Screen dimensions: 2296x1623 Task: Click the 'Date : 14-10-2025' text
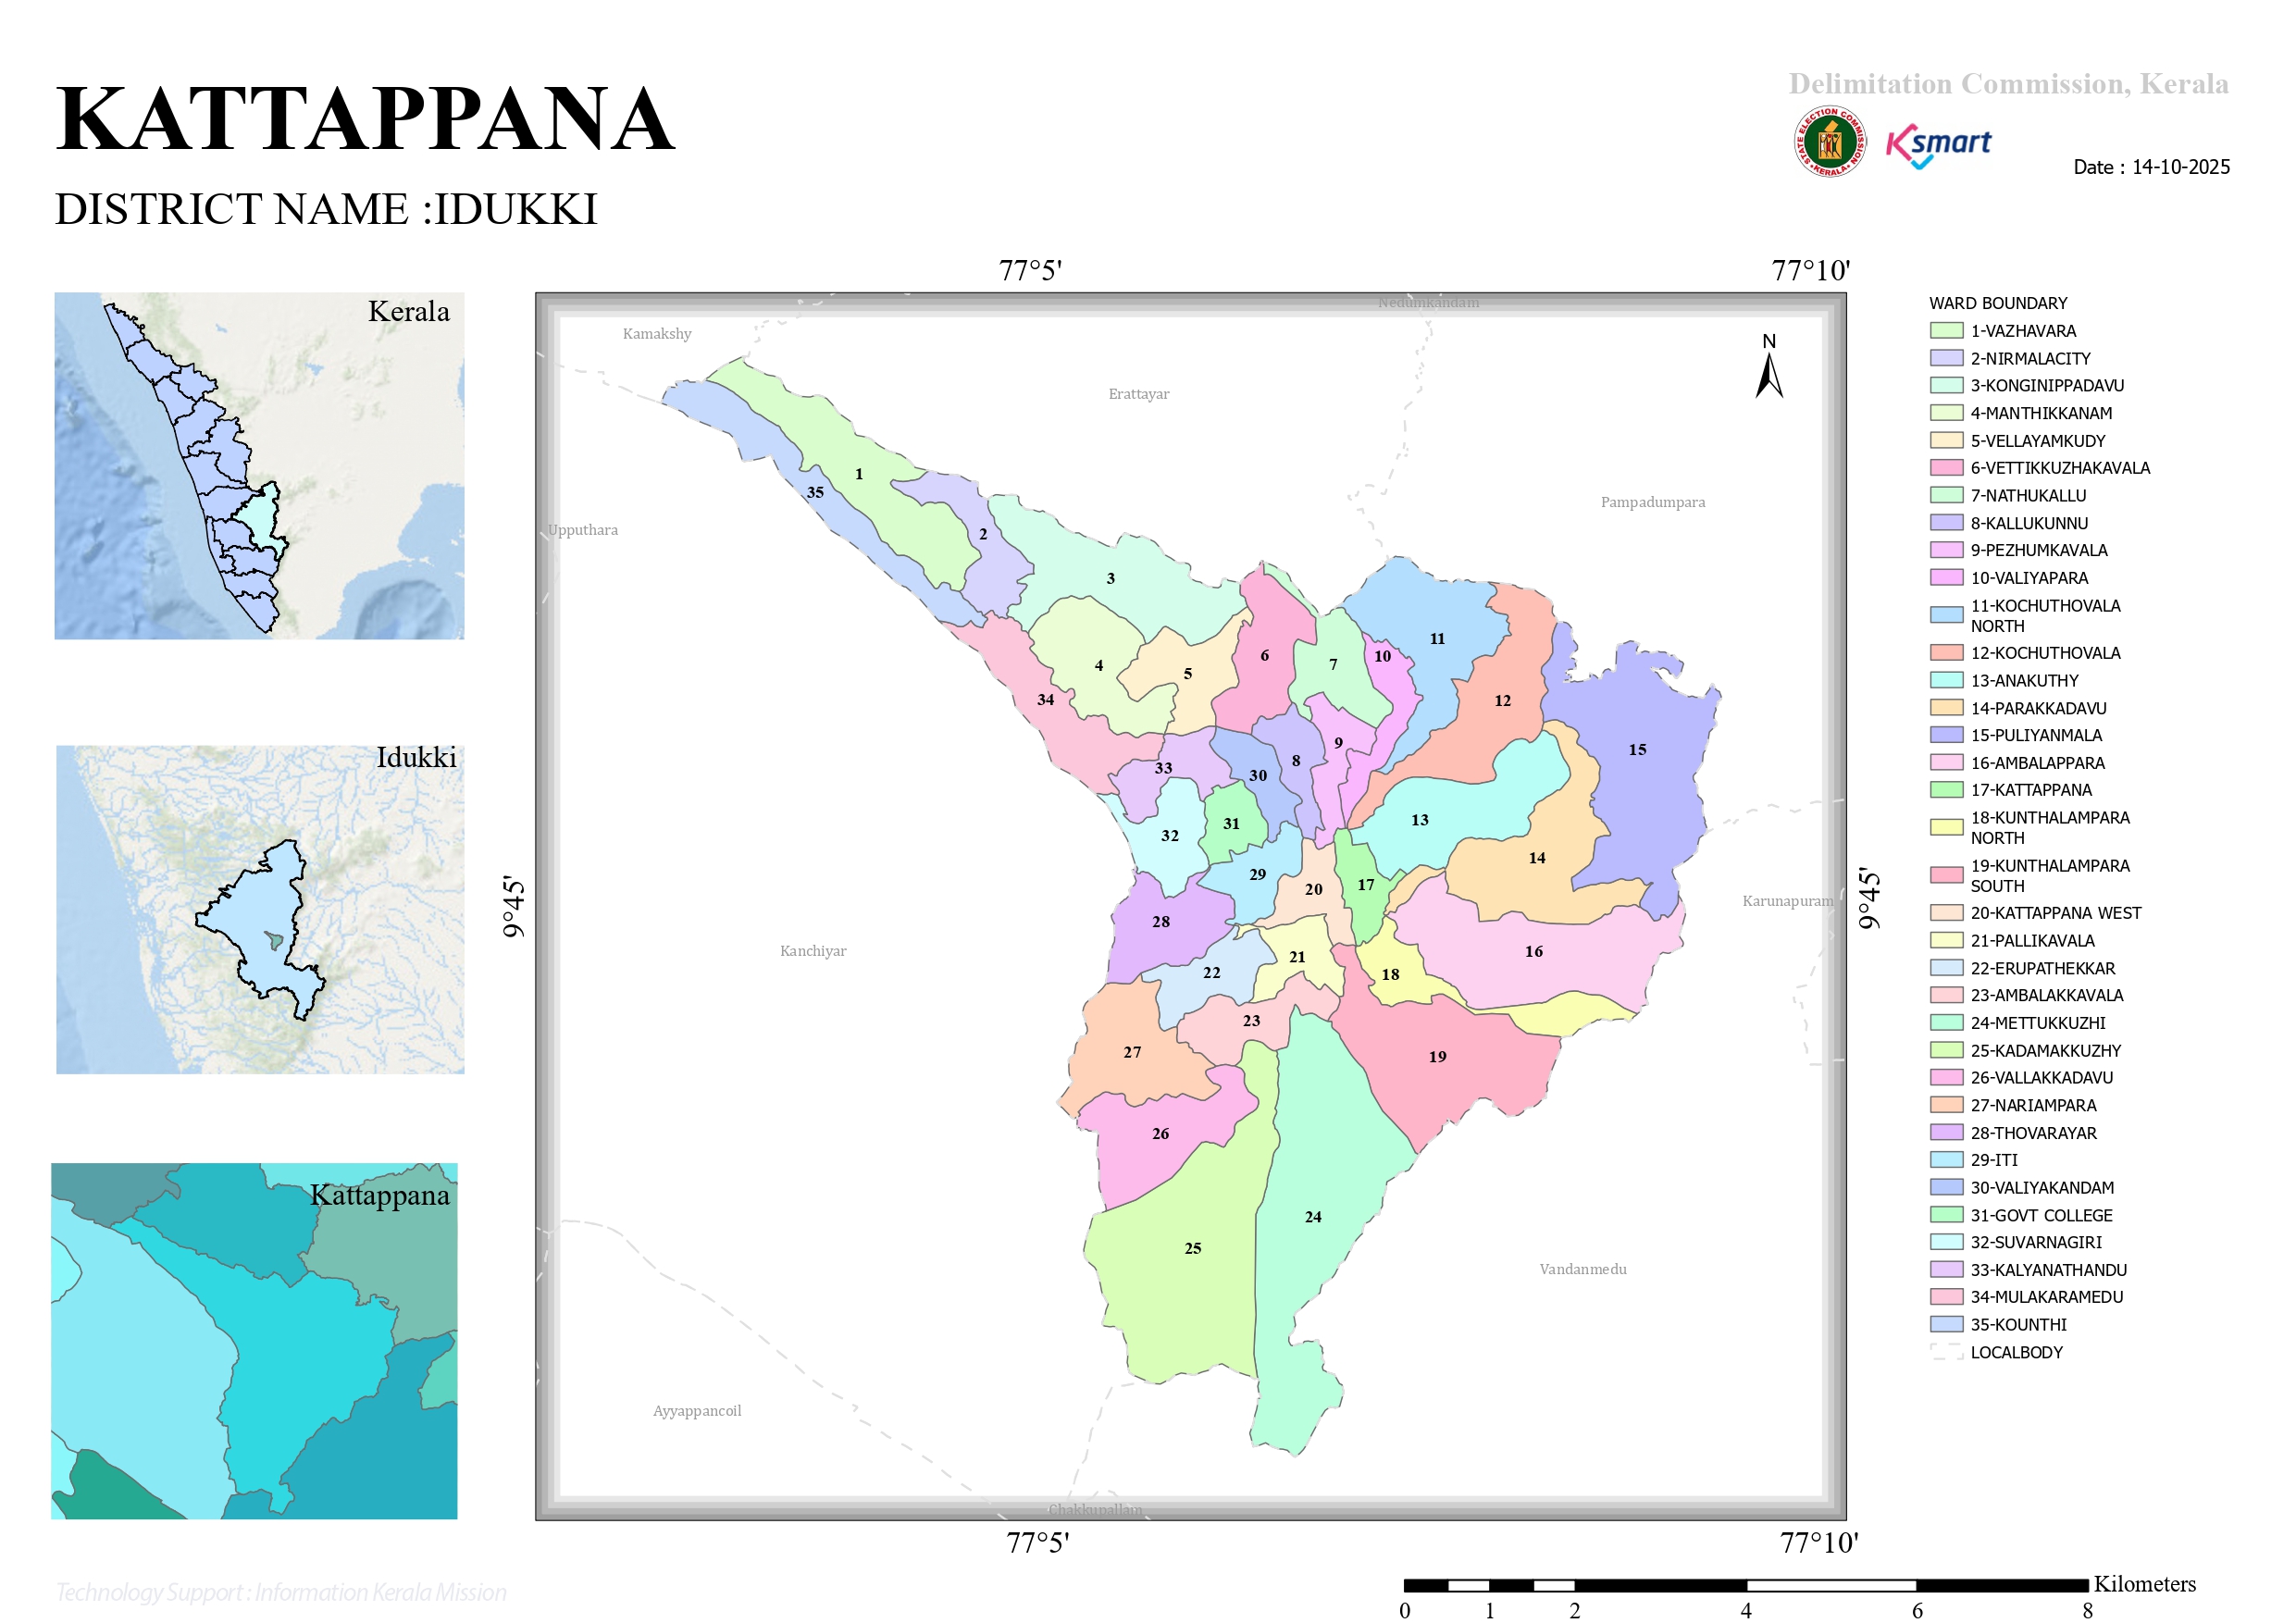pos(2152,167)
